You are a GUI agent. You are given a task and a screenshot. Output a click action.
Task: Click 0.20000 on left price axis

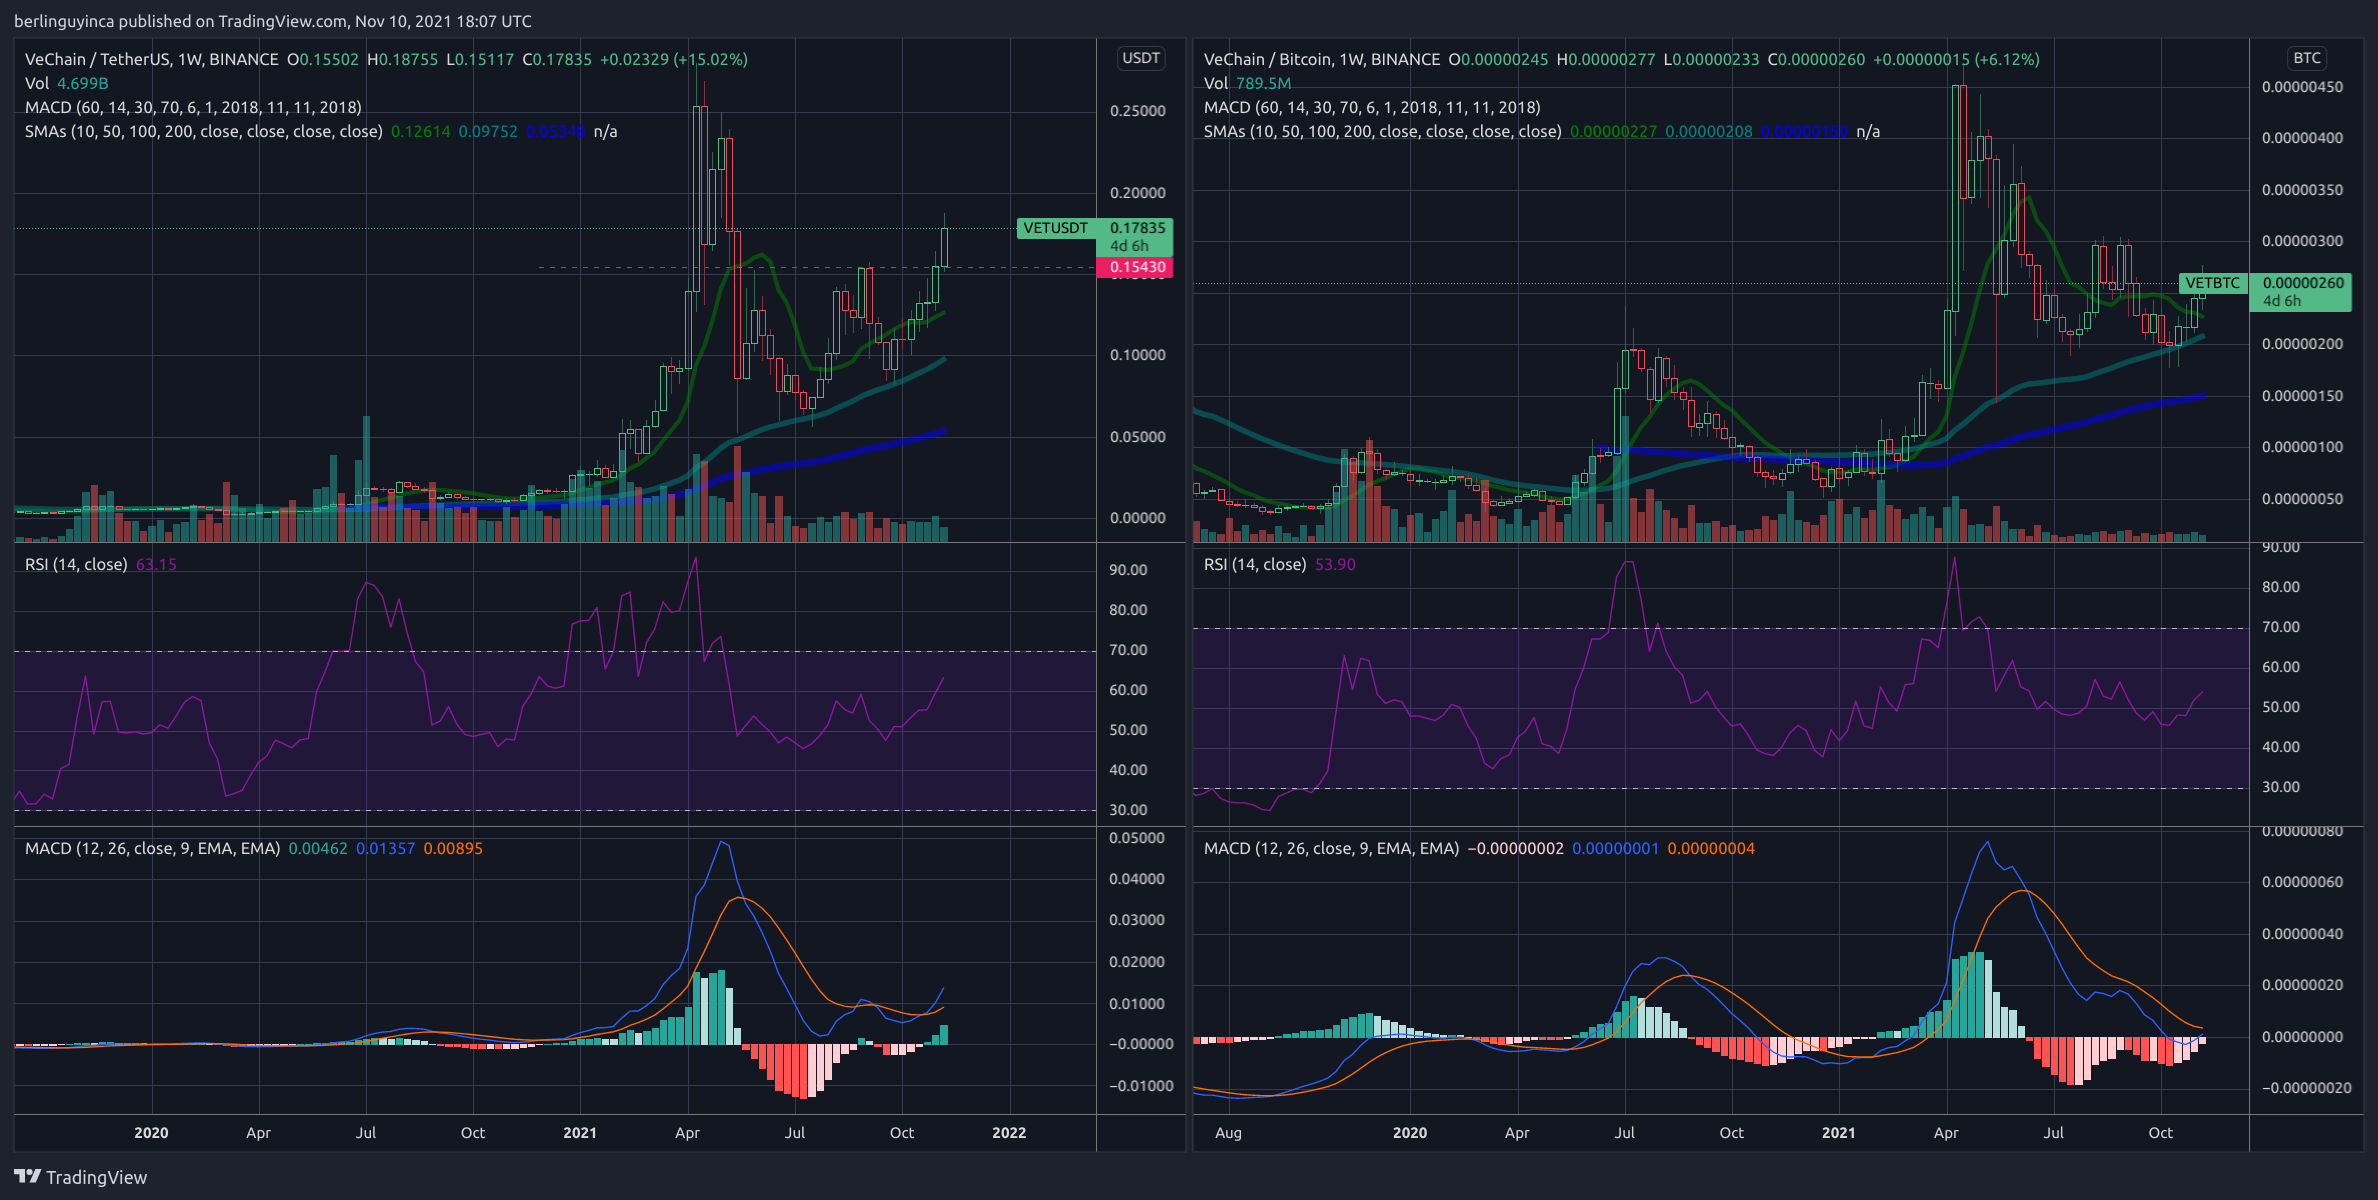coord(1137,192)
